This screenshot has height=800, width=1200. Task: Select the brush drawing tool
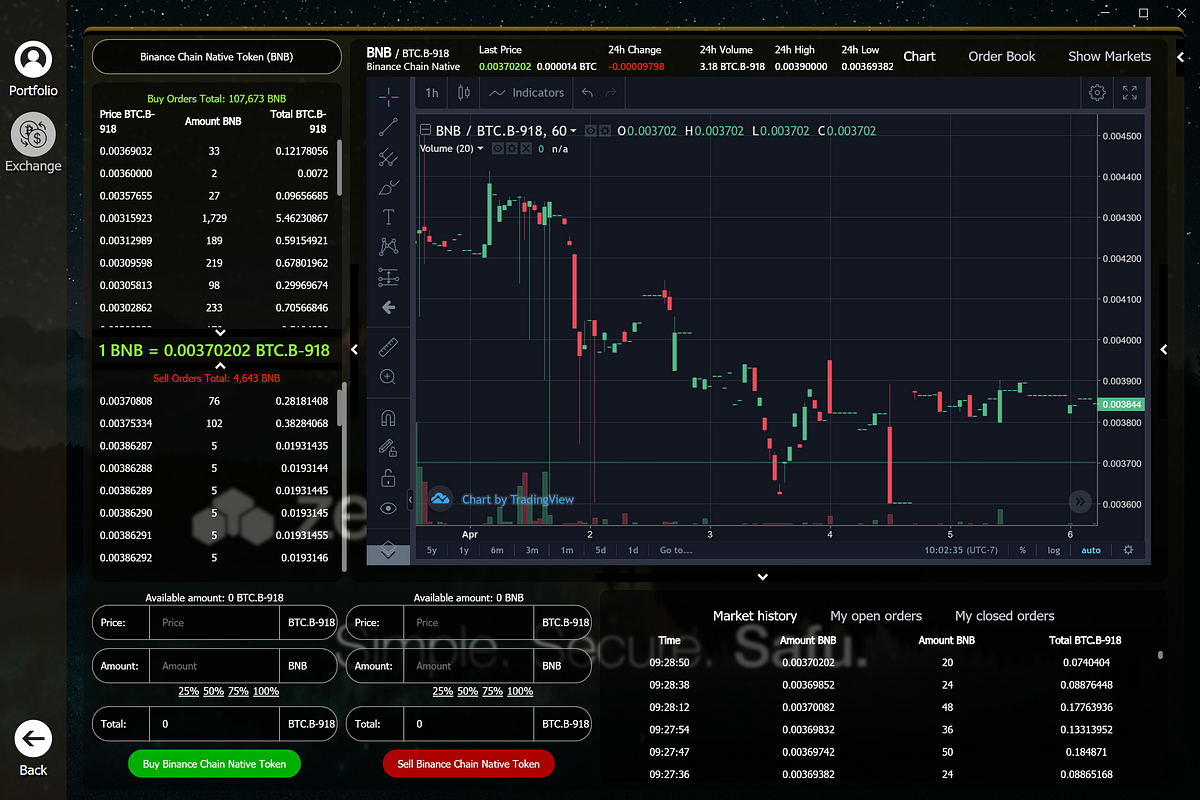[x=389, y=187]
